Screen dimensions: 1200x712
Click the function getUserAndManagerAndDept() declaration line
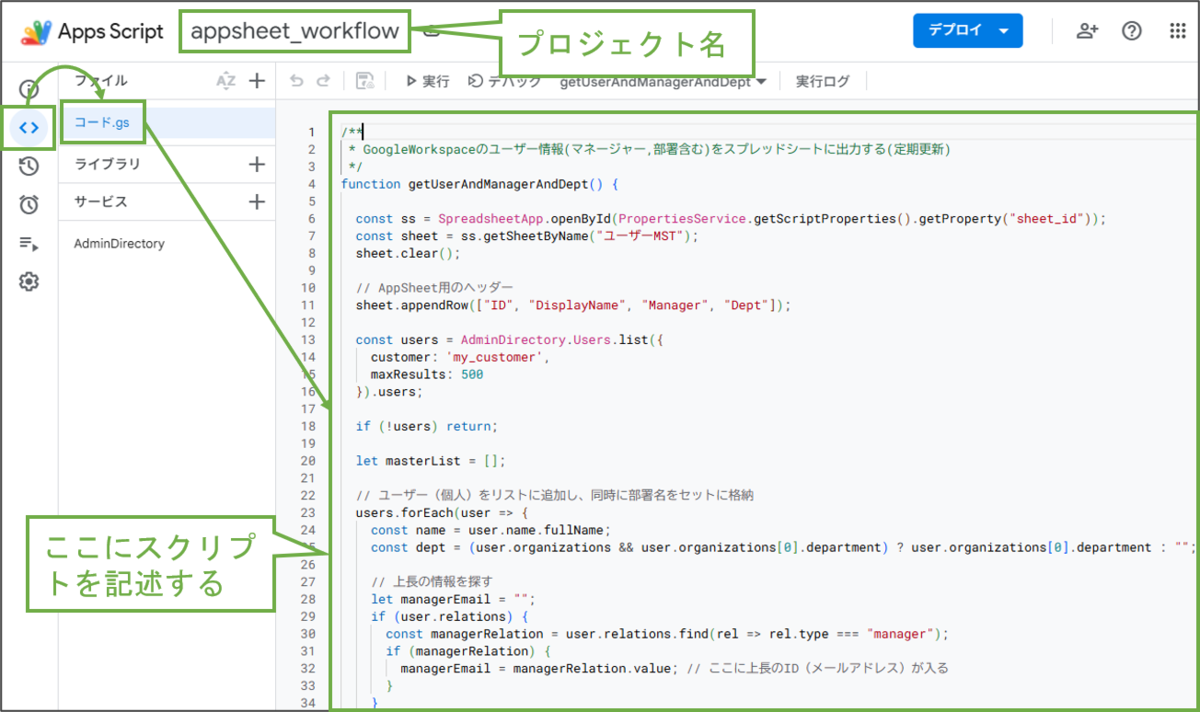[480, 184]
